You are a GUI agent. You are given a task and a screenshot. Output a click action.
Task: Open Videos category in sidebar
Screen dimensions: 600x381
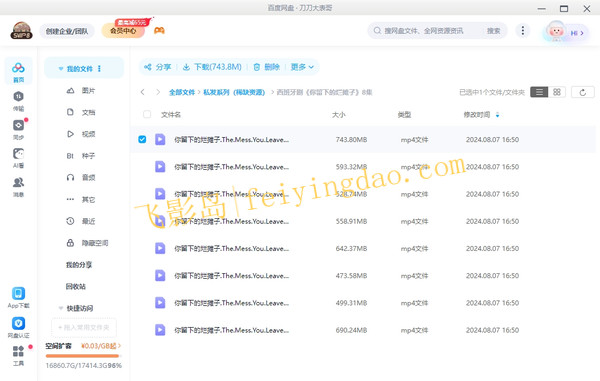[81, 134]
